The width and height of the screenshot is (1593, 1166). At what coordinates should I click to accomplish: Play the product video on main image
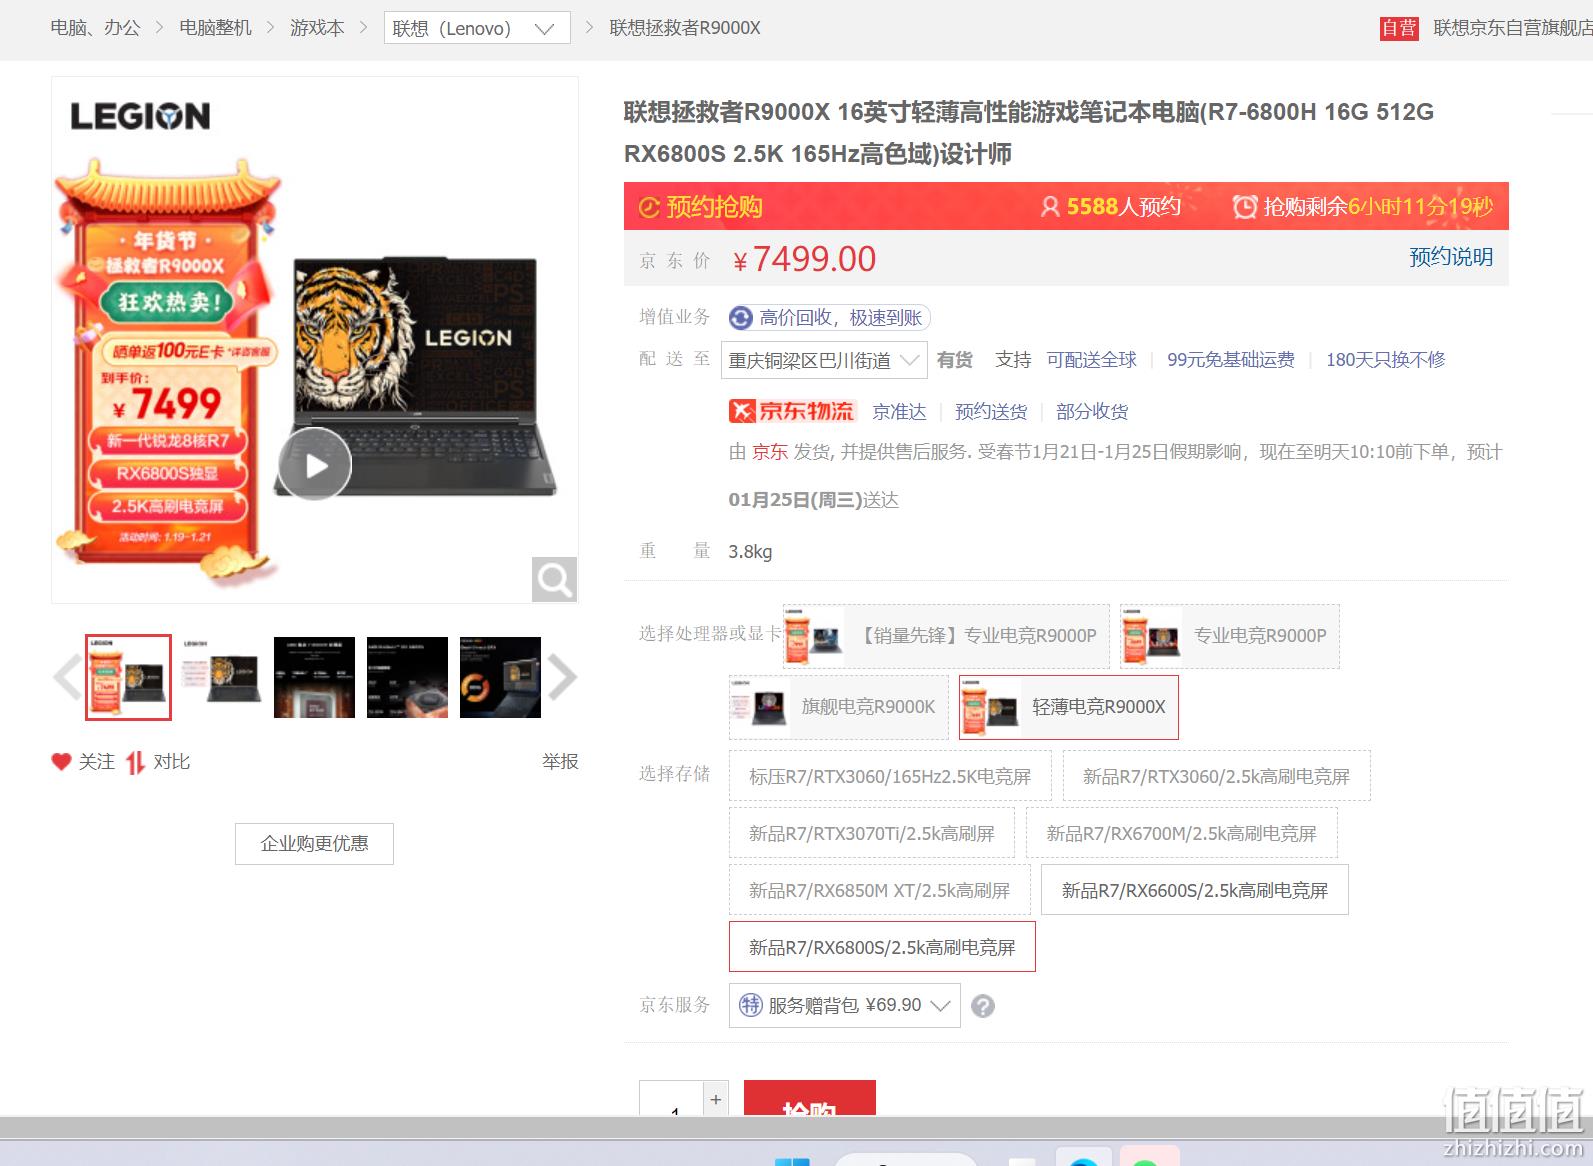315,465
